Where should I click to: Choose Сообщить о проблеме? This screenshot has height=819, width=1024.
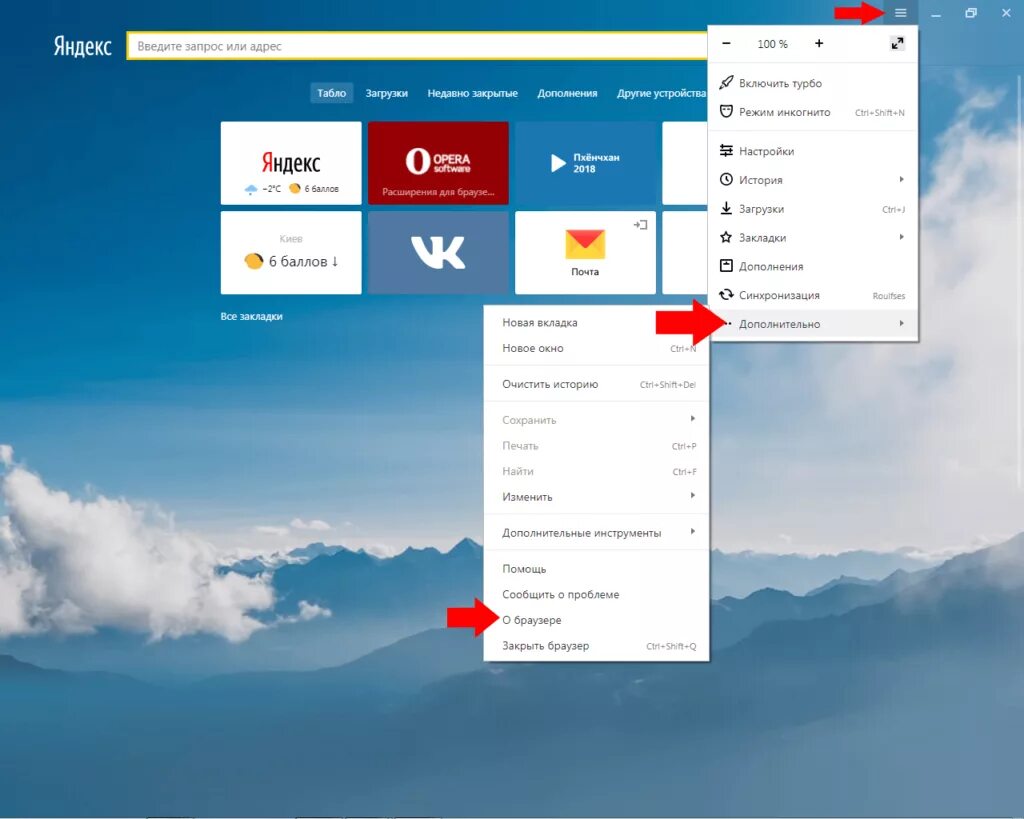pos(596,594)
